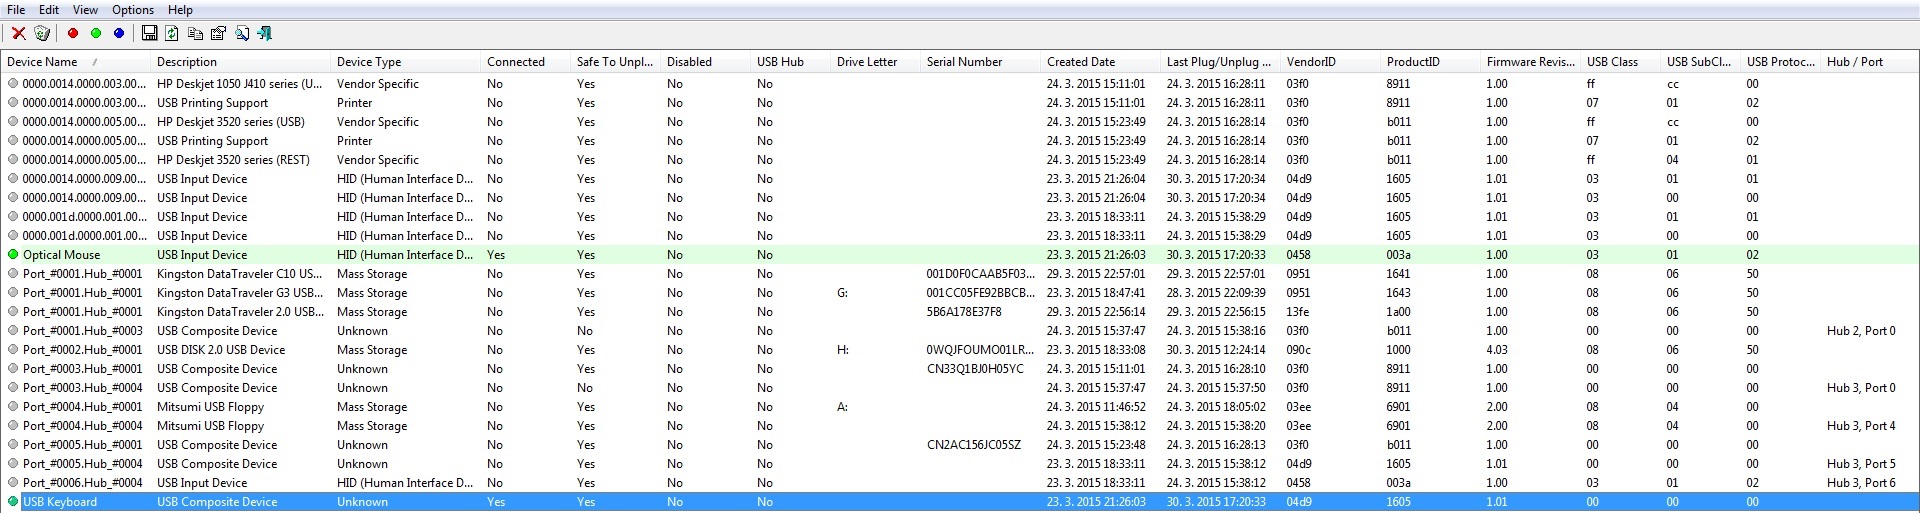Sort by Serial Number column header
The image size is (1920, 513).
980,61
